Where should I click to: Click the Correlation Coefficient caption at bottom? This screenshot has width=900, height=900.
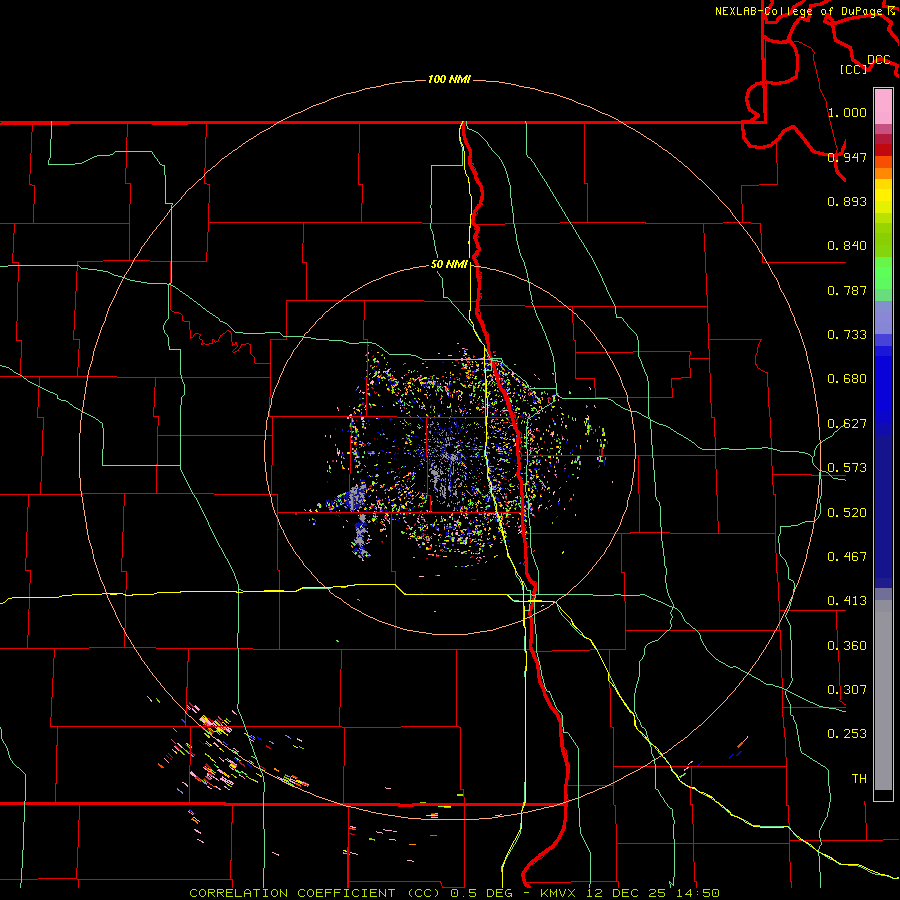(455, 893)
